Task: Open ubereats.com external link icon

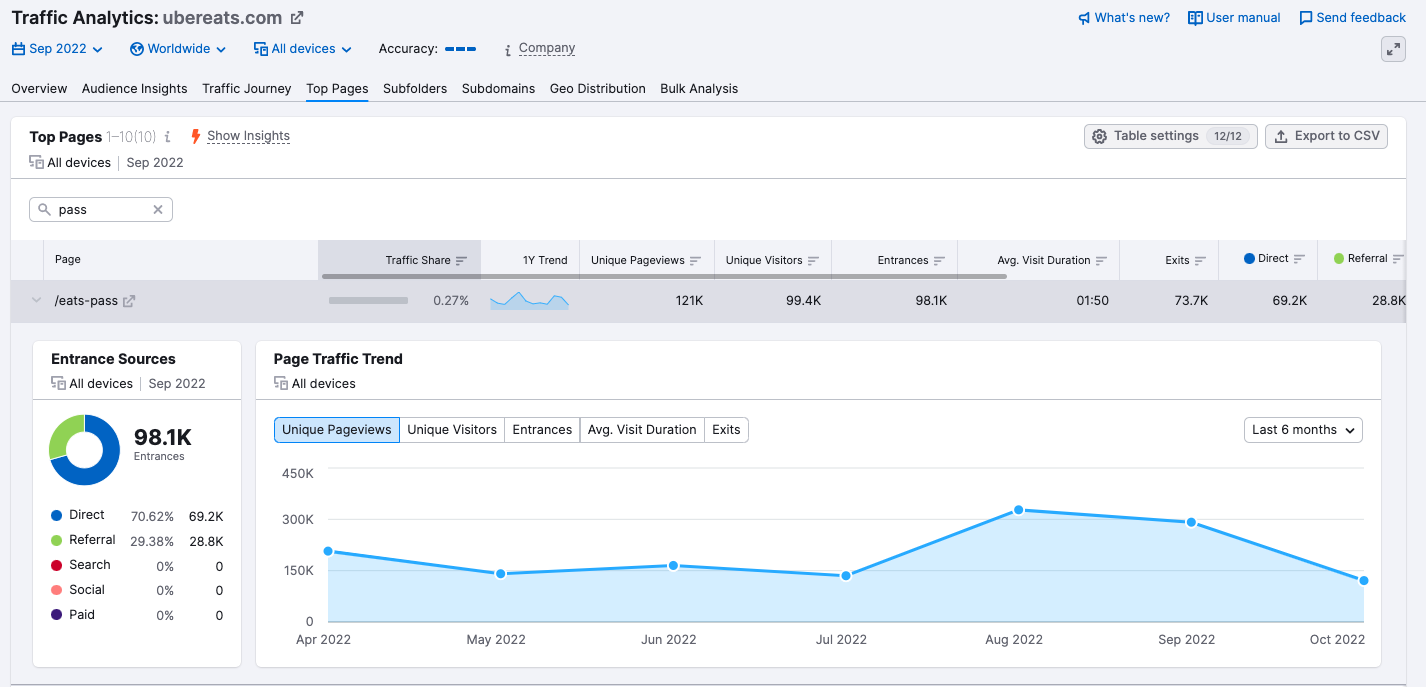Action: tap(297, 18)
